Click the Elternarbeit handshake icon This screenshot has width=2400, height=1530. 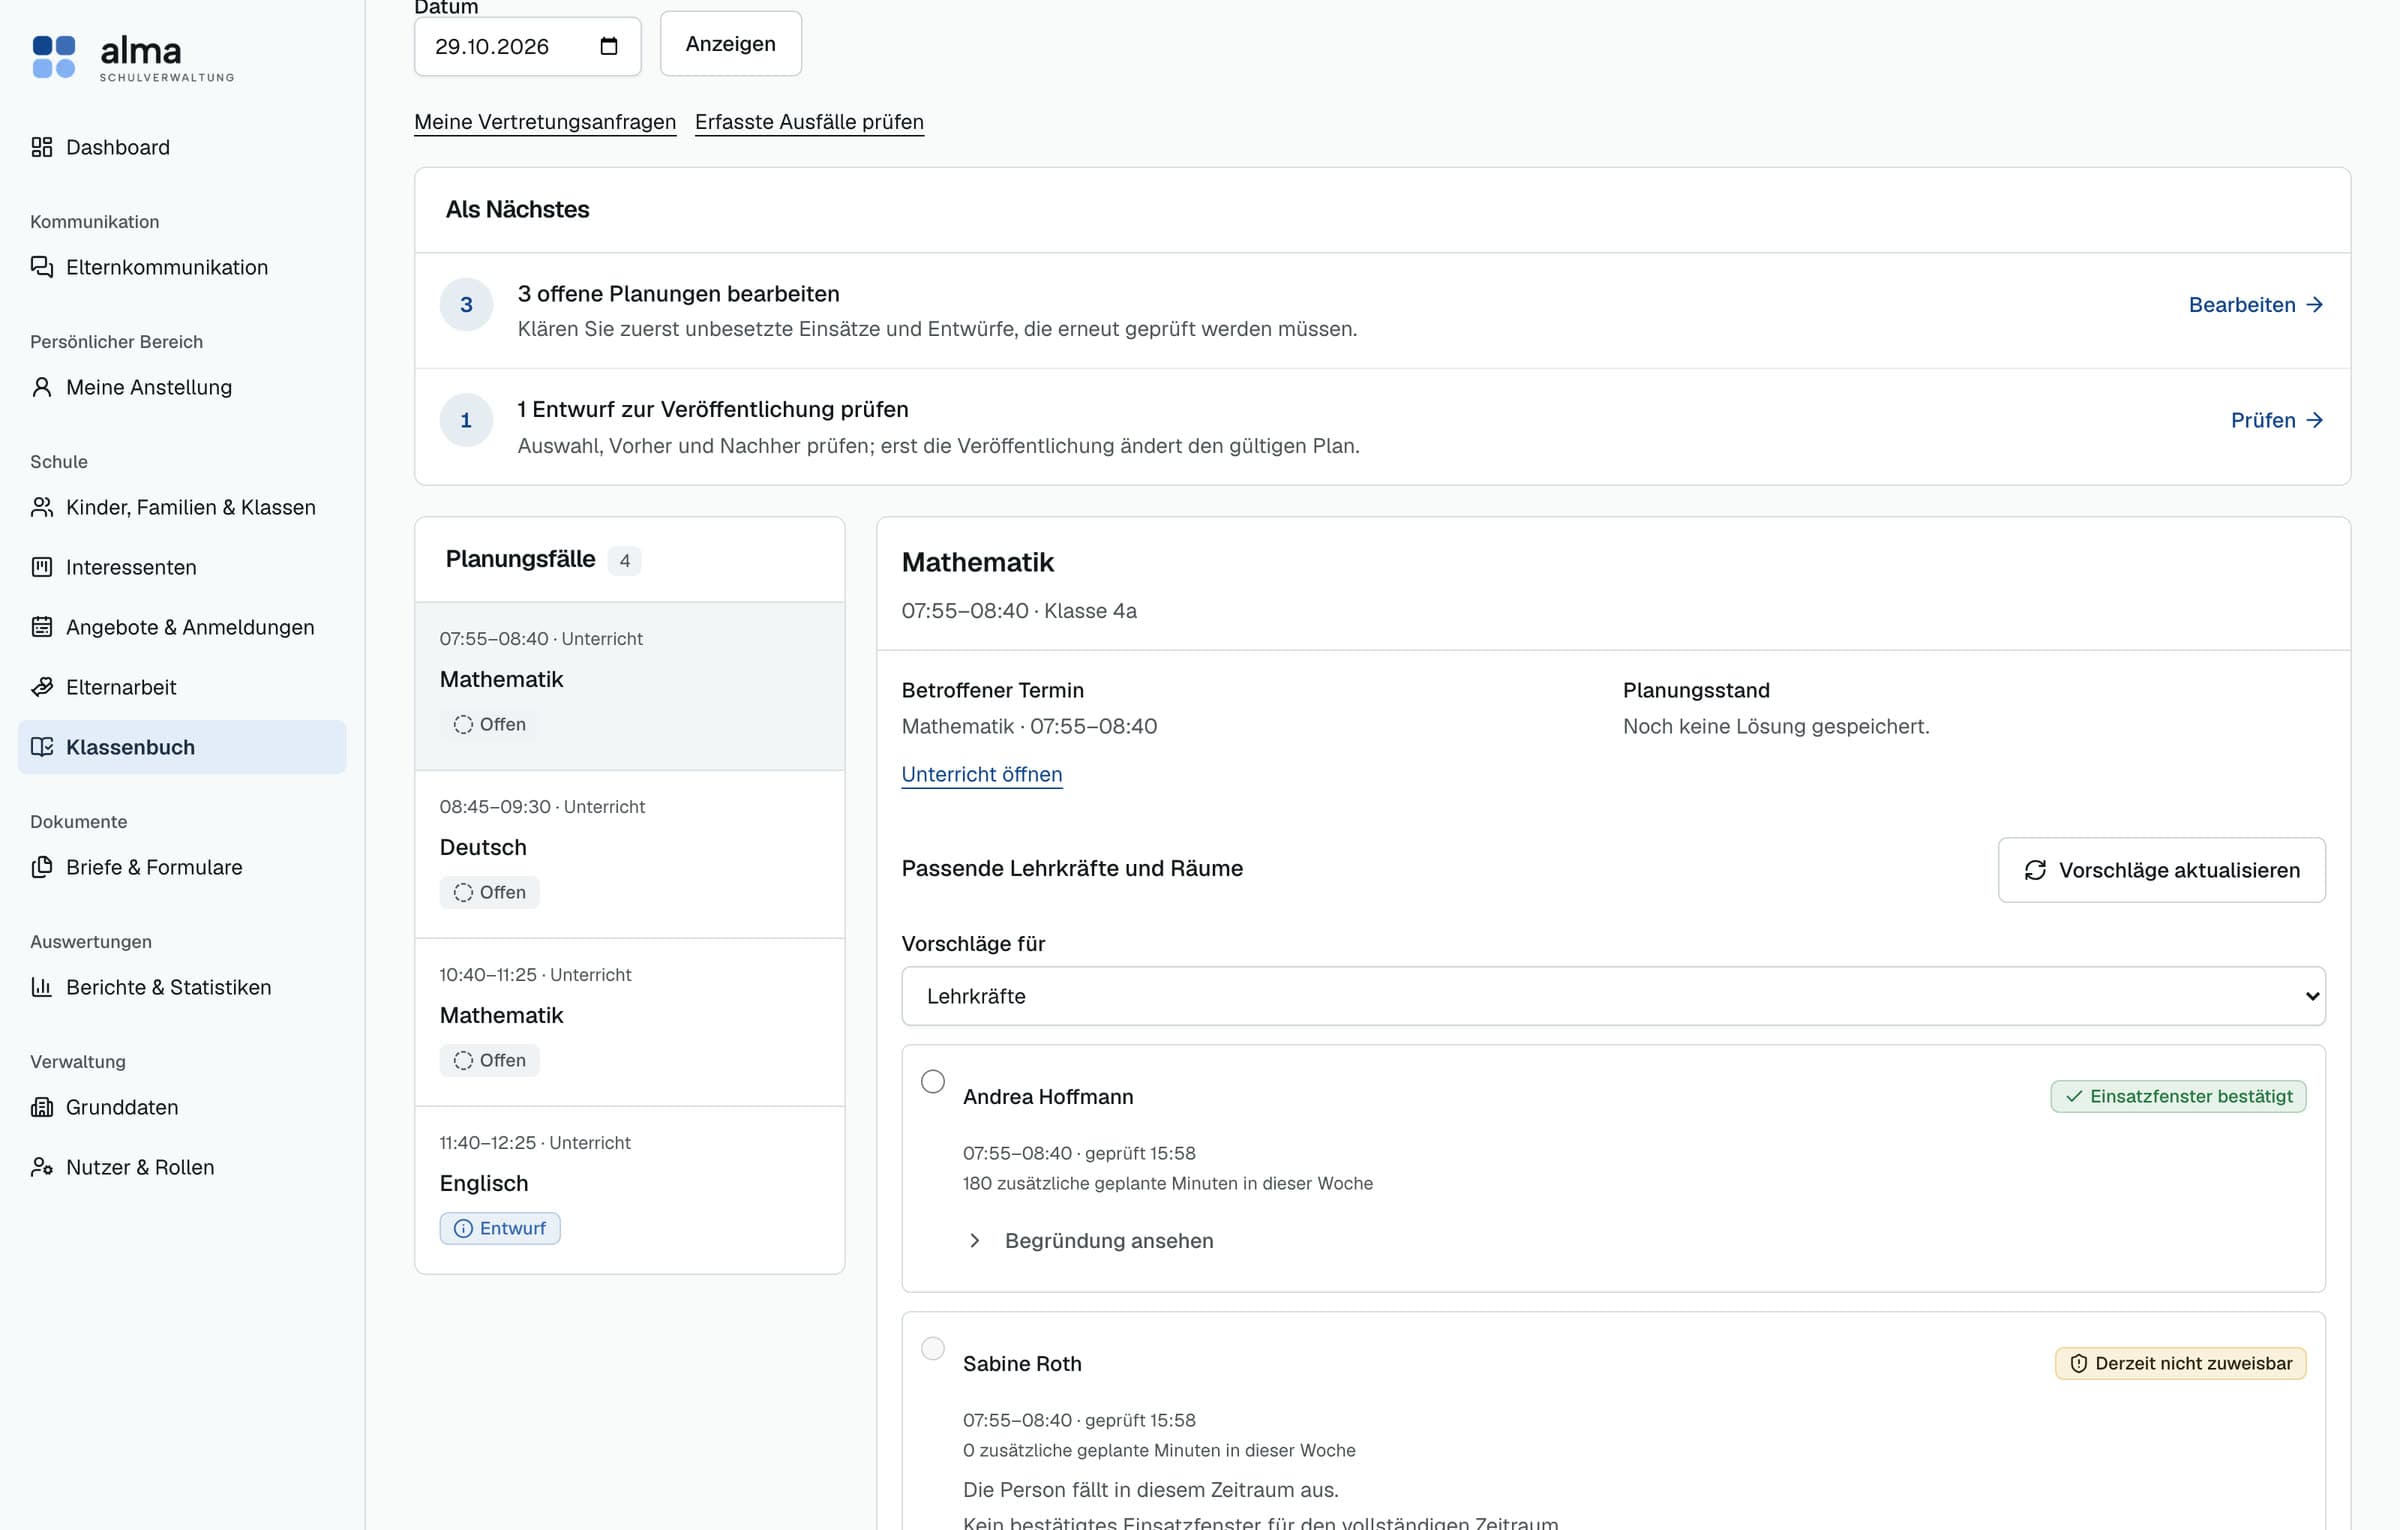click(42, 687)
